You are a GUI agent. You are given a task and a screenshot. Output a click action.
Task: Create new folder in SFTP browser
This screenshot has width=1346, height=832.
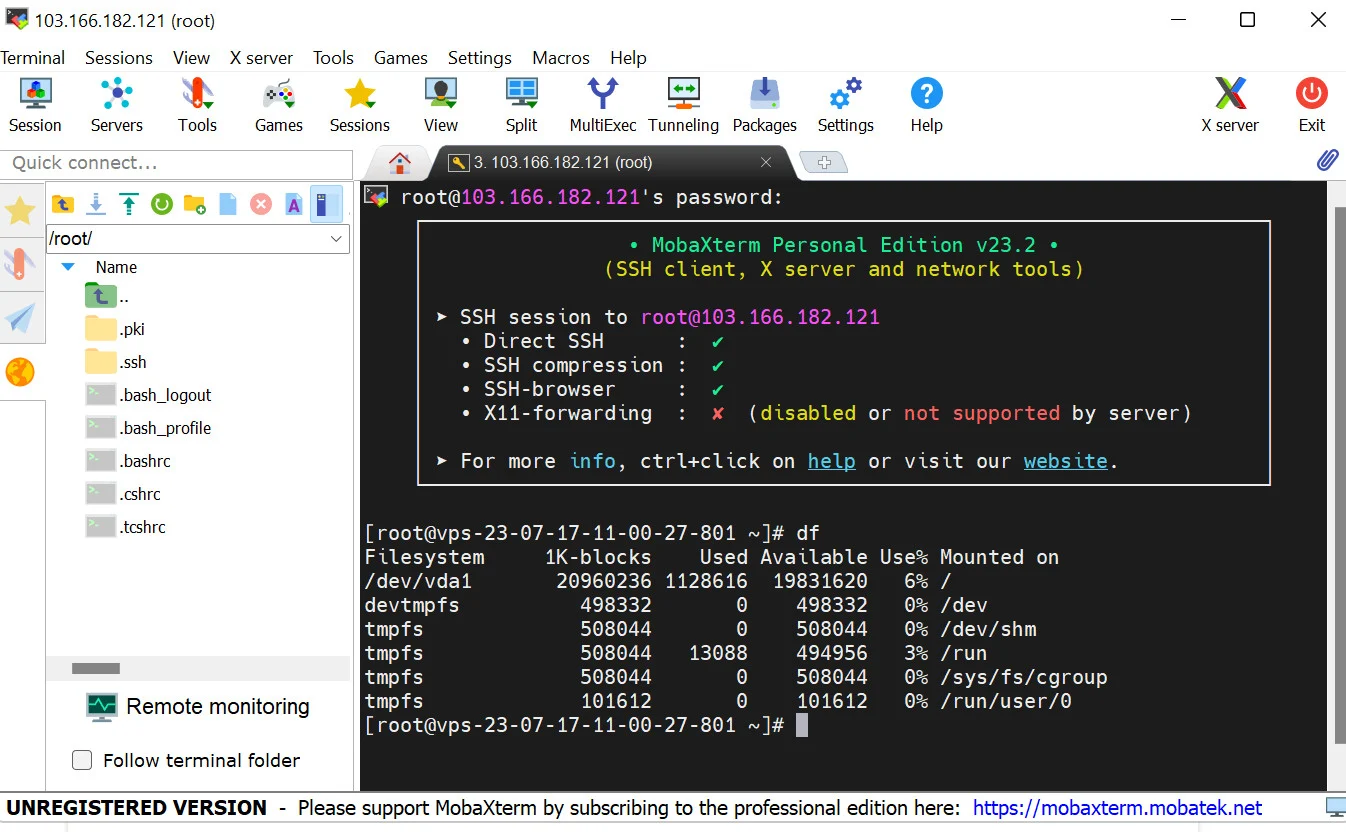click(x=194, y=203)
